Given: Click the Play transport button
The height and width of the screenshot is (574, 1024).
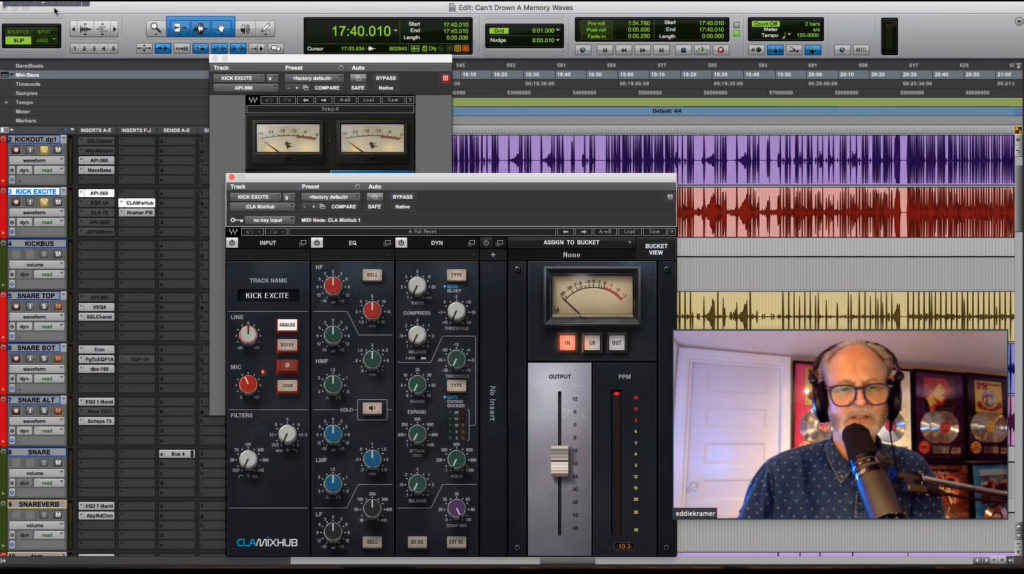Looking at the screenshot, I should [702, 50].
